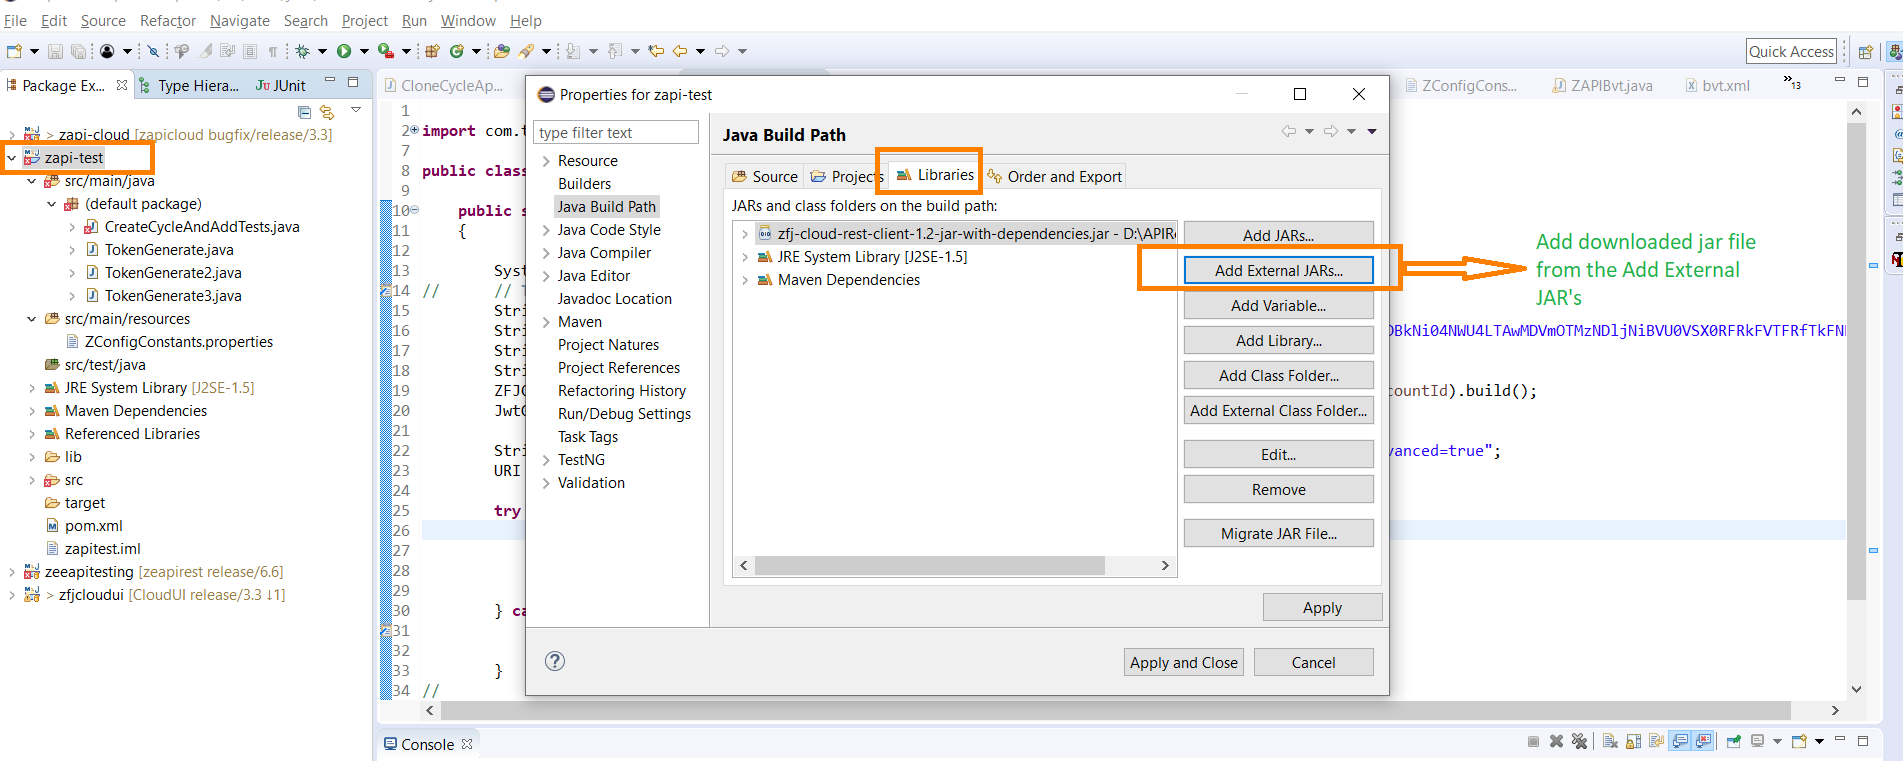
Task: Switch to the Order and Export tab
Action: coord(1055,176)
